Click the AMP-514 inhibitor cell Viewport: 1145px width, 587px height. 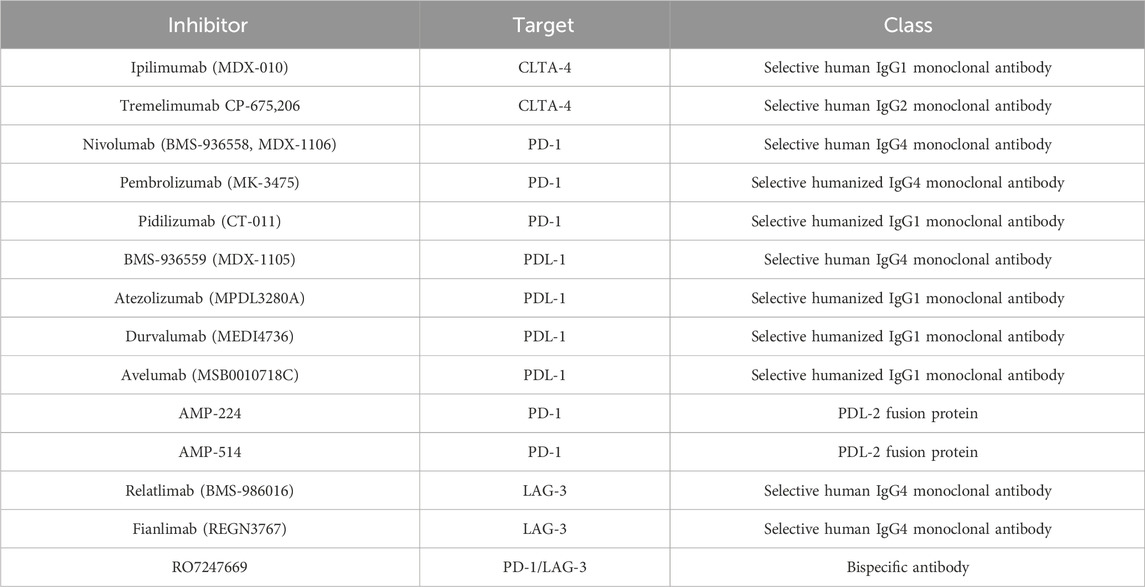click(209, 452)
